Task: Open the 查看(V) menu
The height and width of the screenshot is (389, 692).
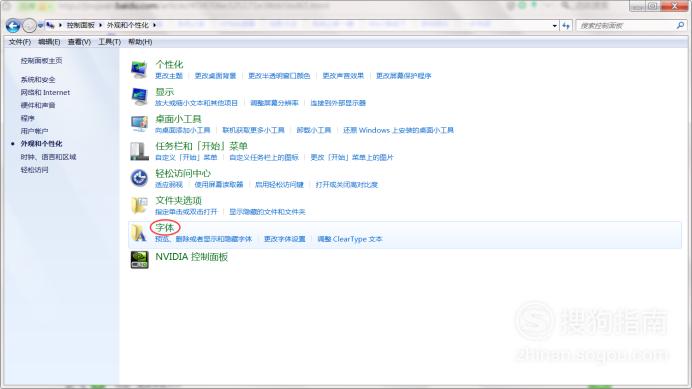Action: pos(79,42)
